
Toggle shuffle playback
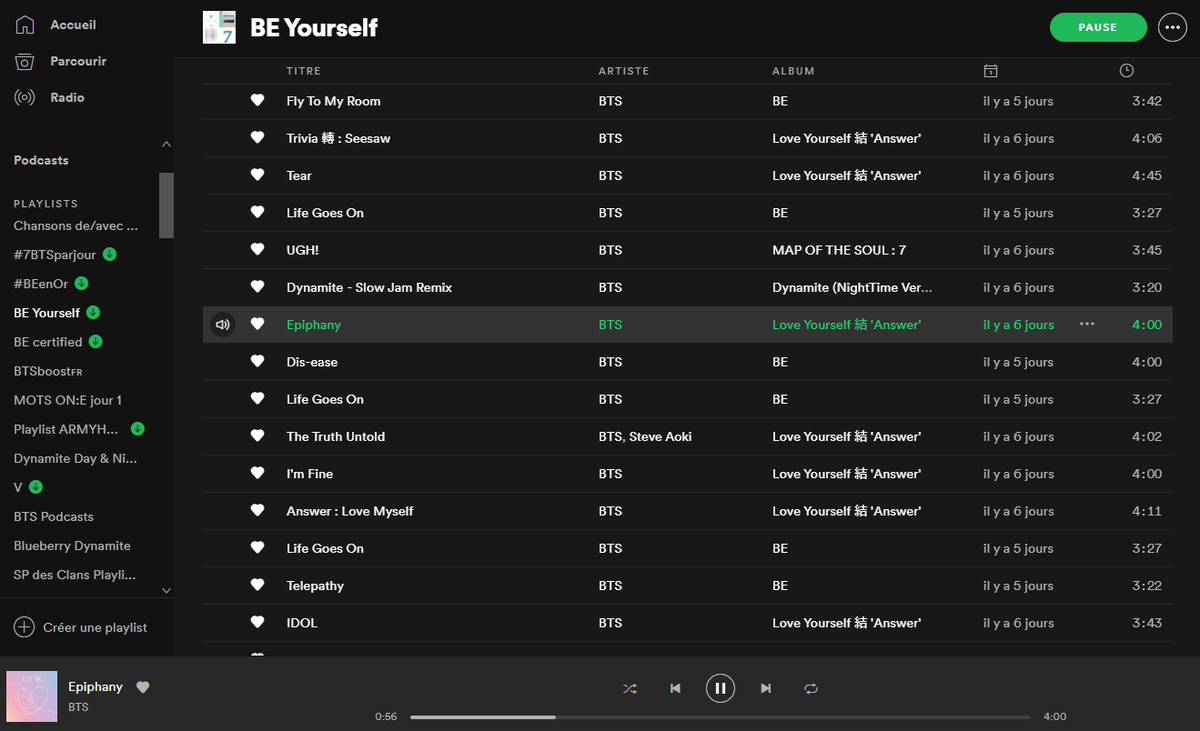point(630,689)
